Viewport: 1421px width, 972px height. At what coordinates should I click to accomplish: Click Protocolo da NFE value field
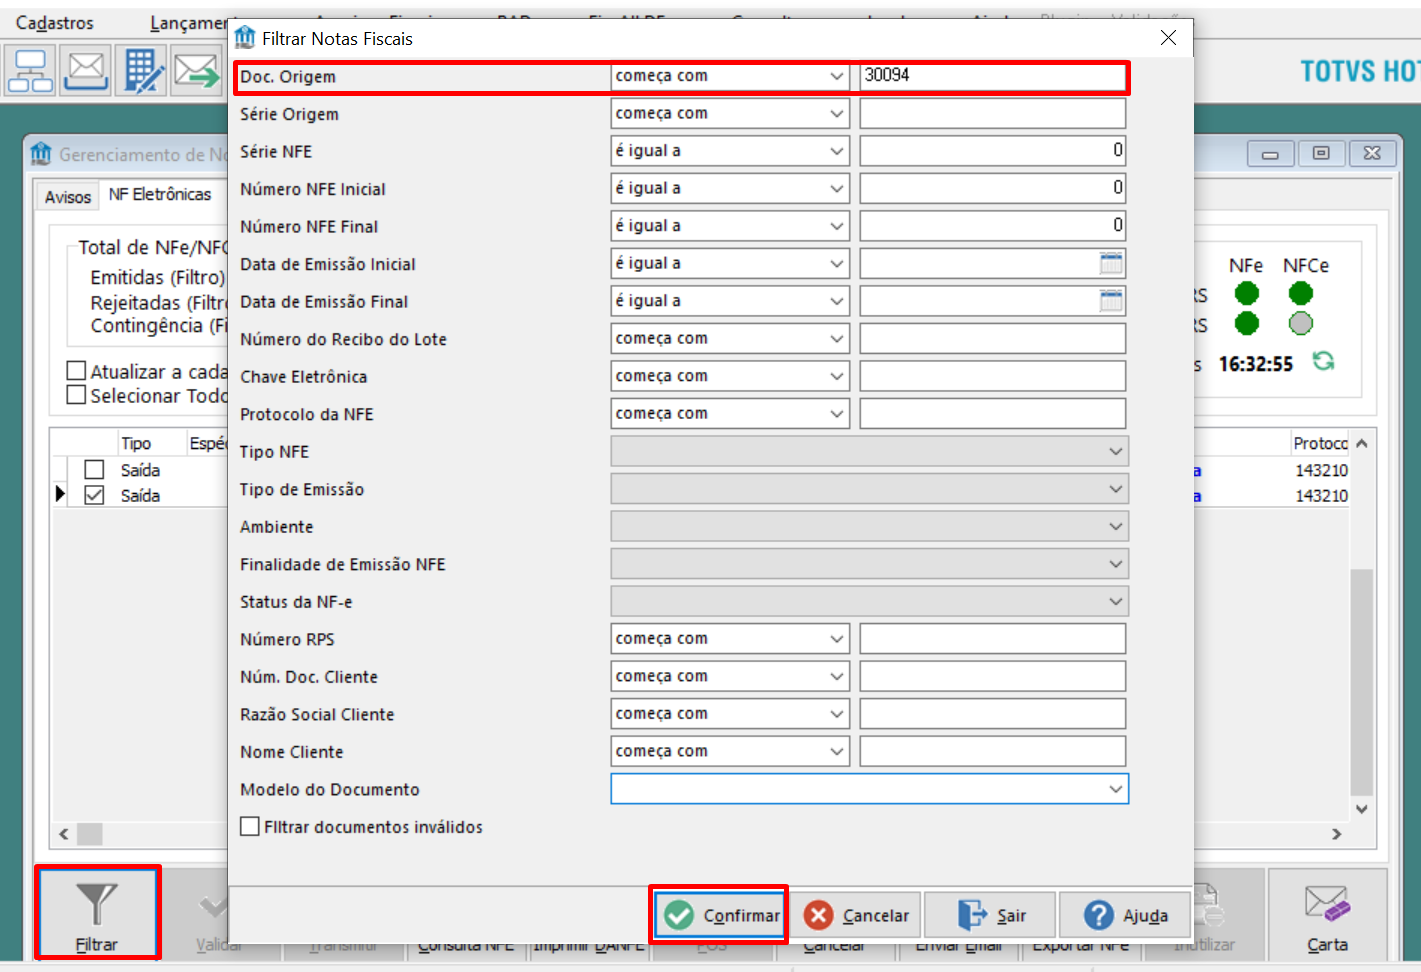pyautogui.click(x=993, y=414)
